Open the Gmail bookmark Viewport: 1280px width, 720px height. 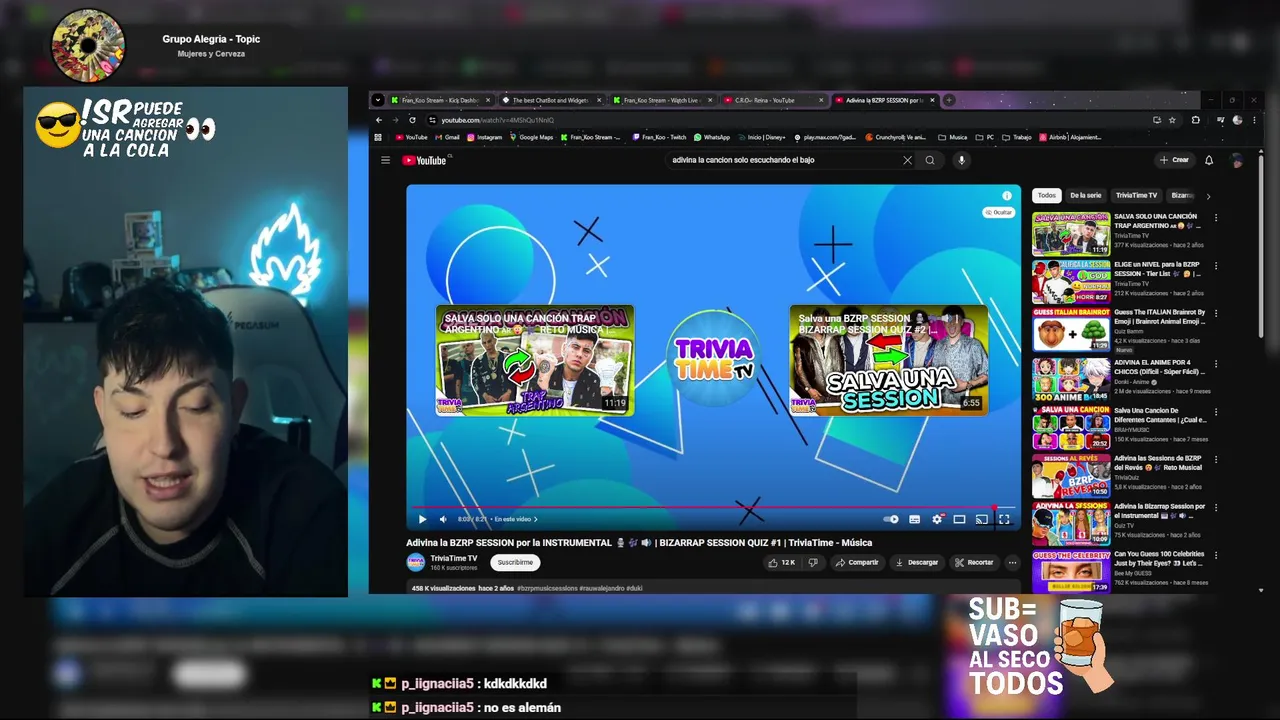448,137
